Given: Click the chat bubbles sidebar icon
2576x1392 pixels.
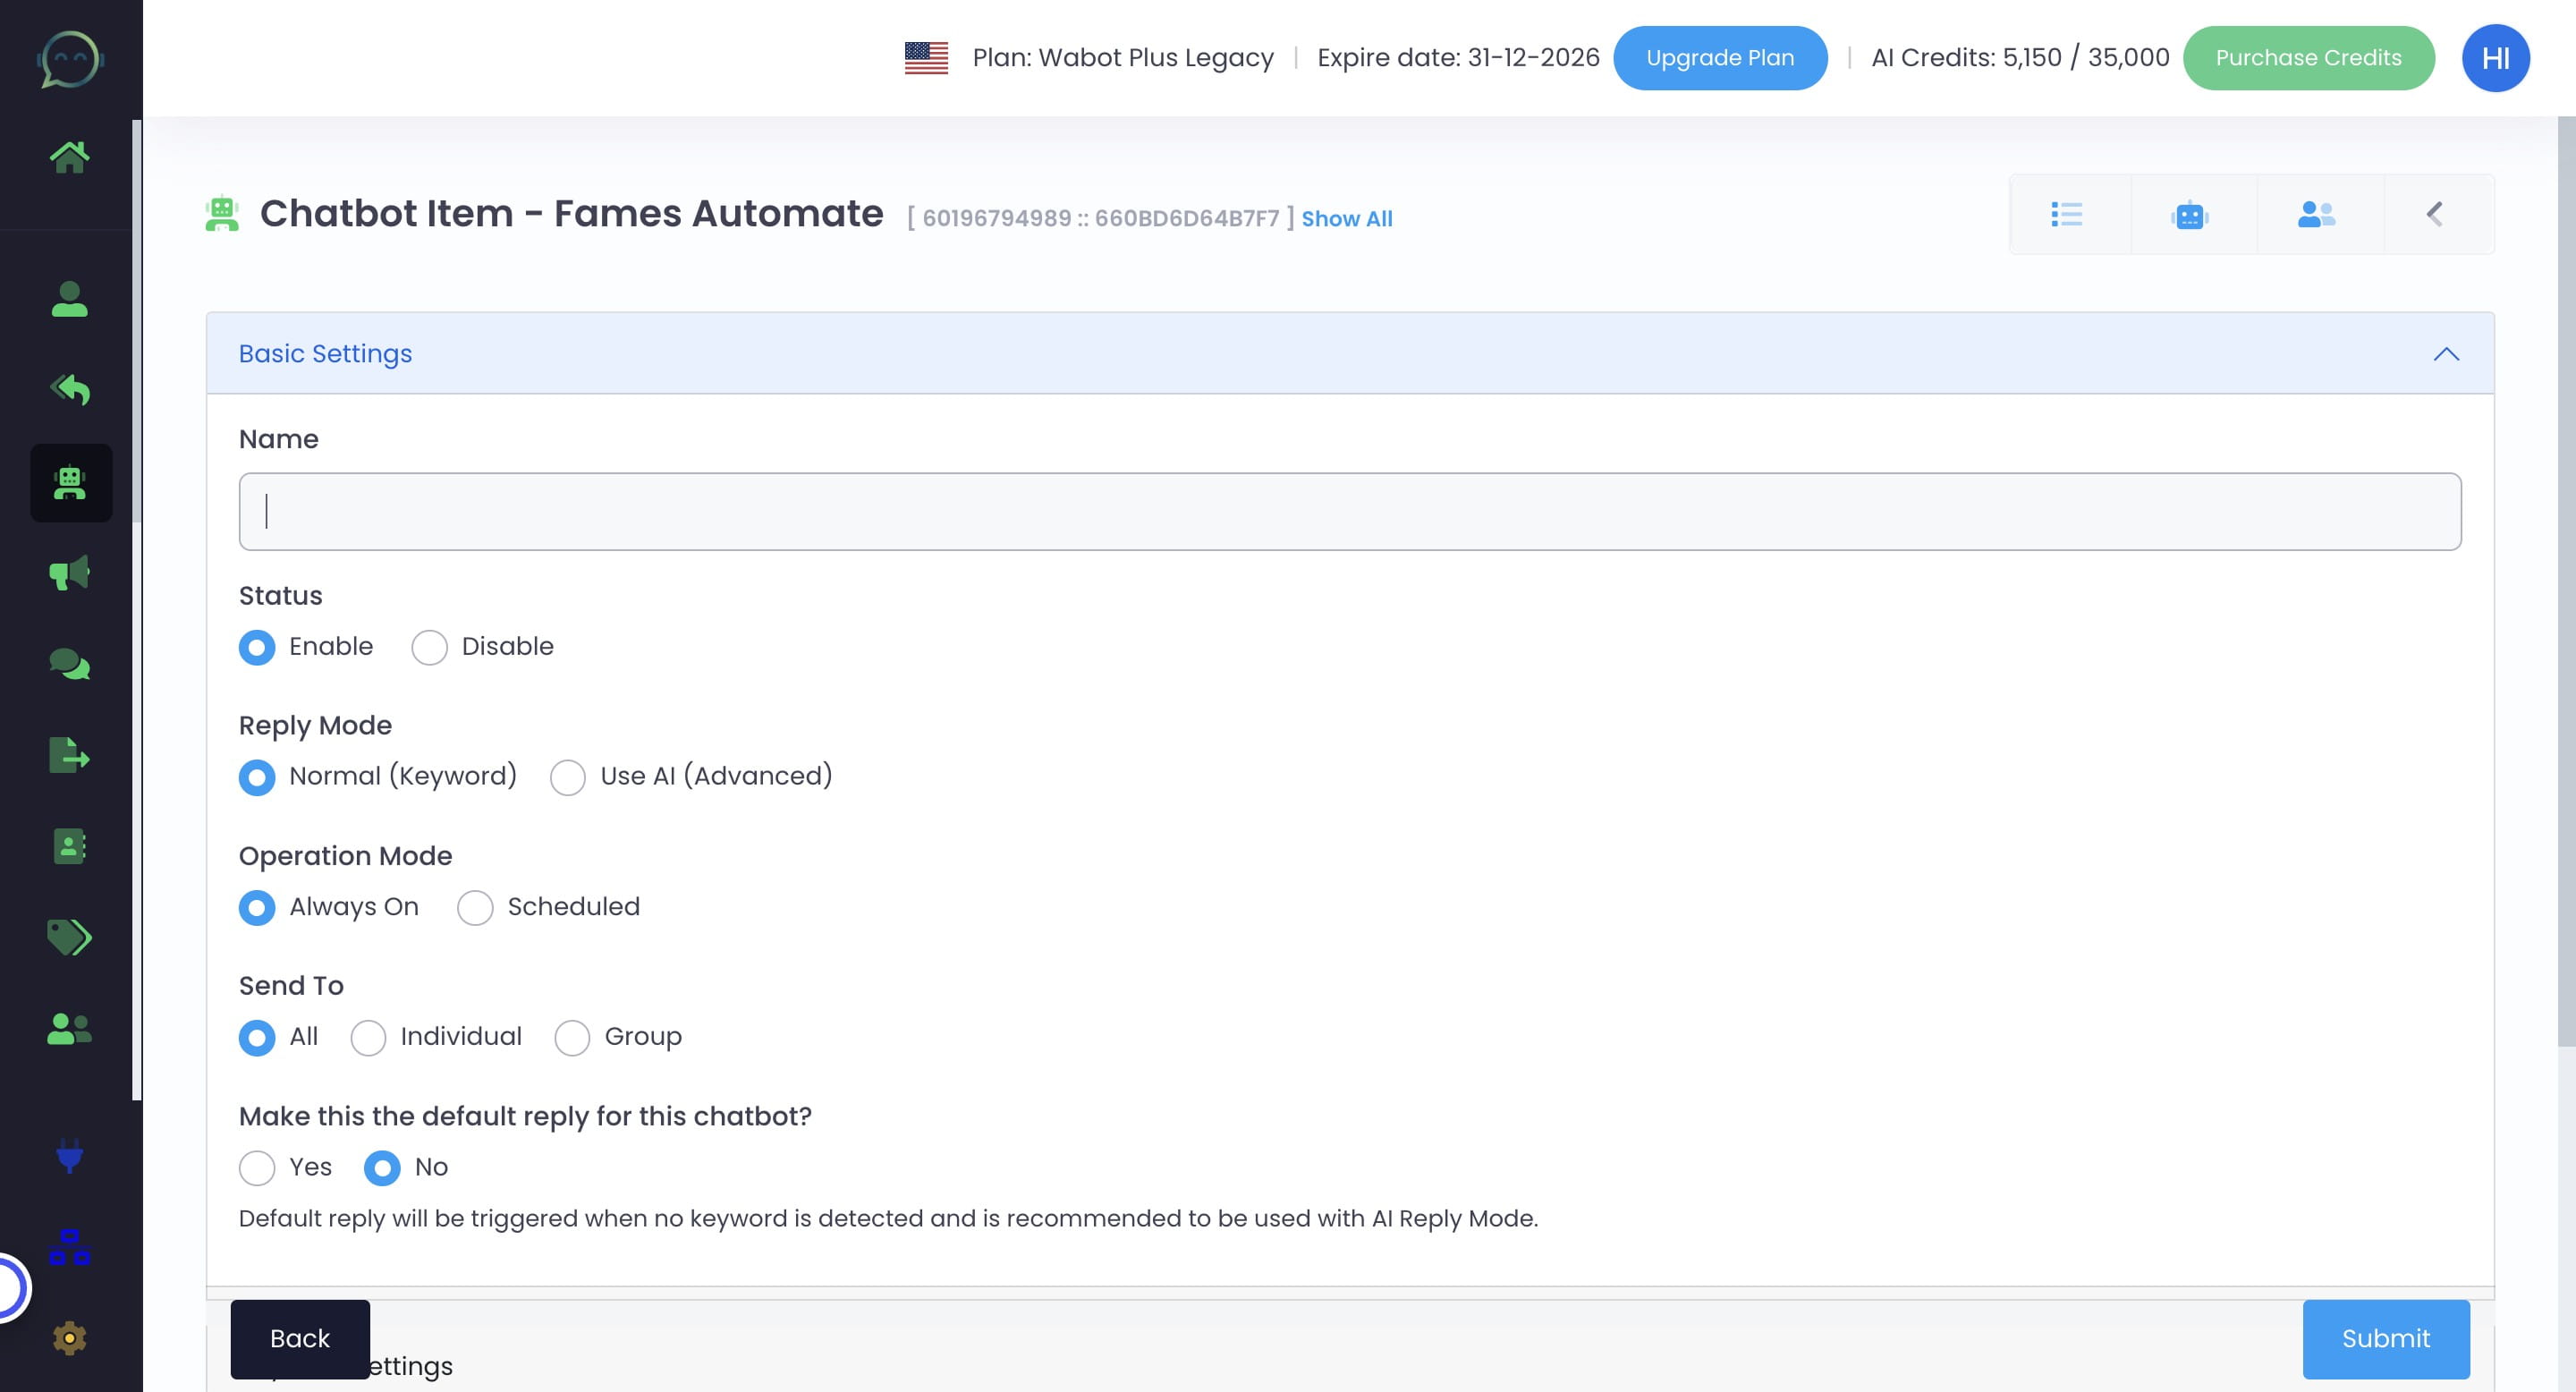Looking at the screenshot, I should [x=69, y=664].
